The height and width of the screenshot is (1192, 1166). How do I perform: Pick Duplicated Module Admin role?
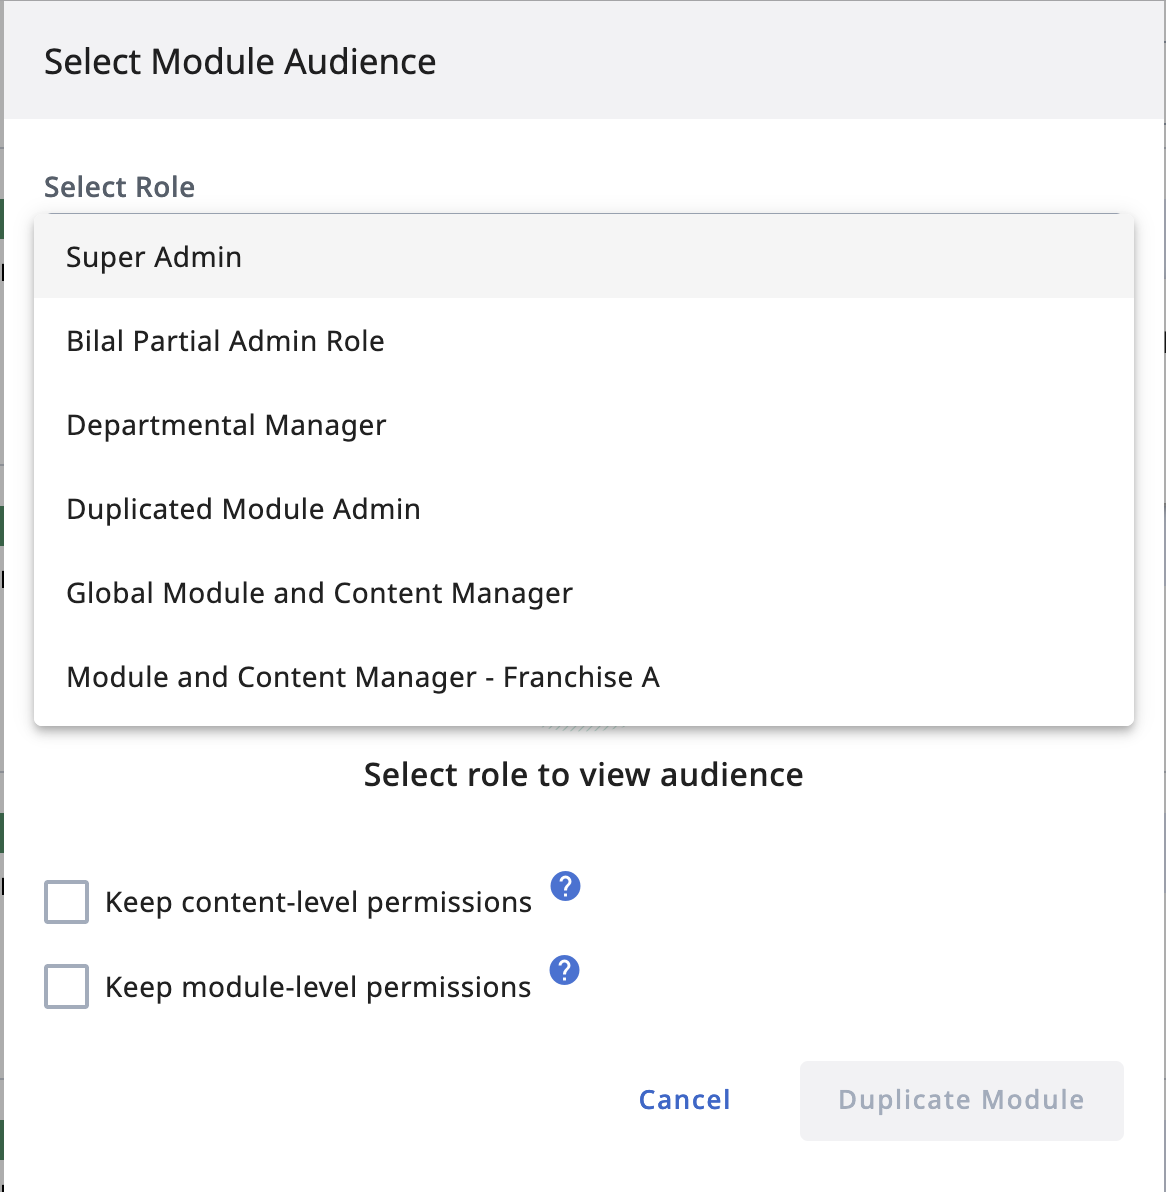[242, 509]
